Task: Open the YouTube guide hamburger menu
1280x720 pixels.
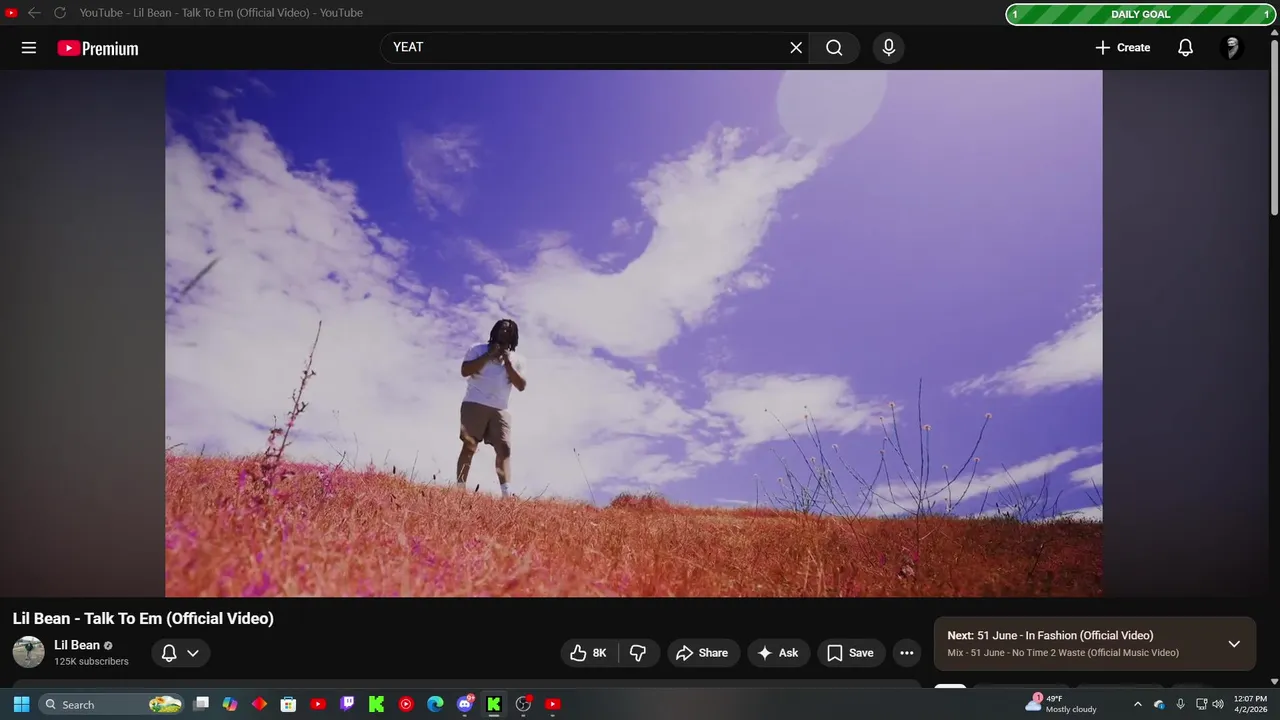Action: 29,48
